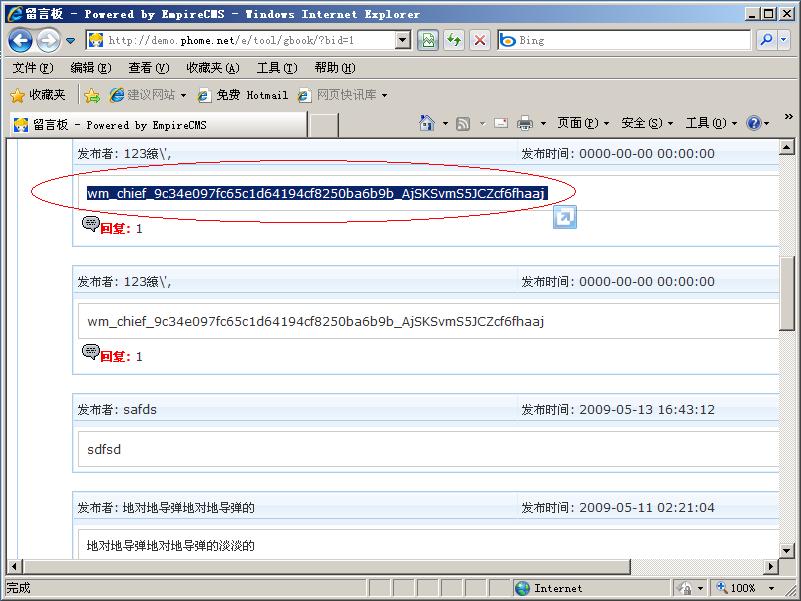801x601 pixels.
Task: Expand the print options dropdown arrow
Action: pos(544,124)
